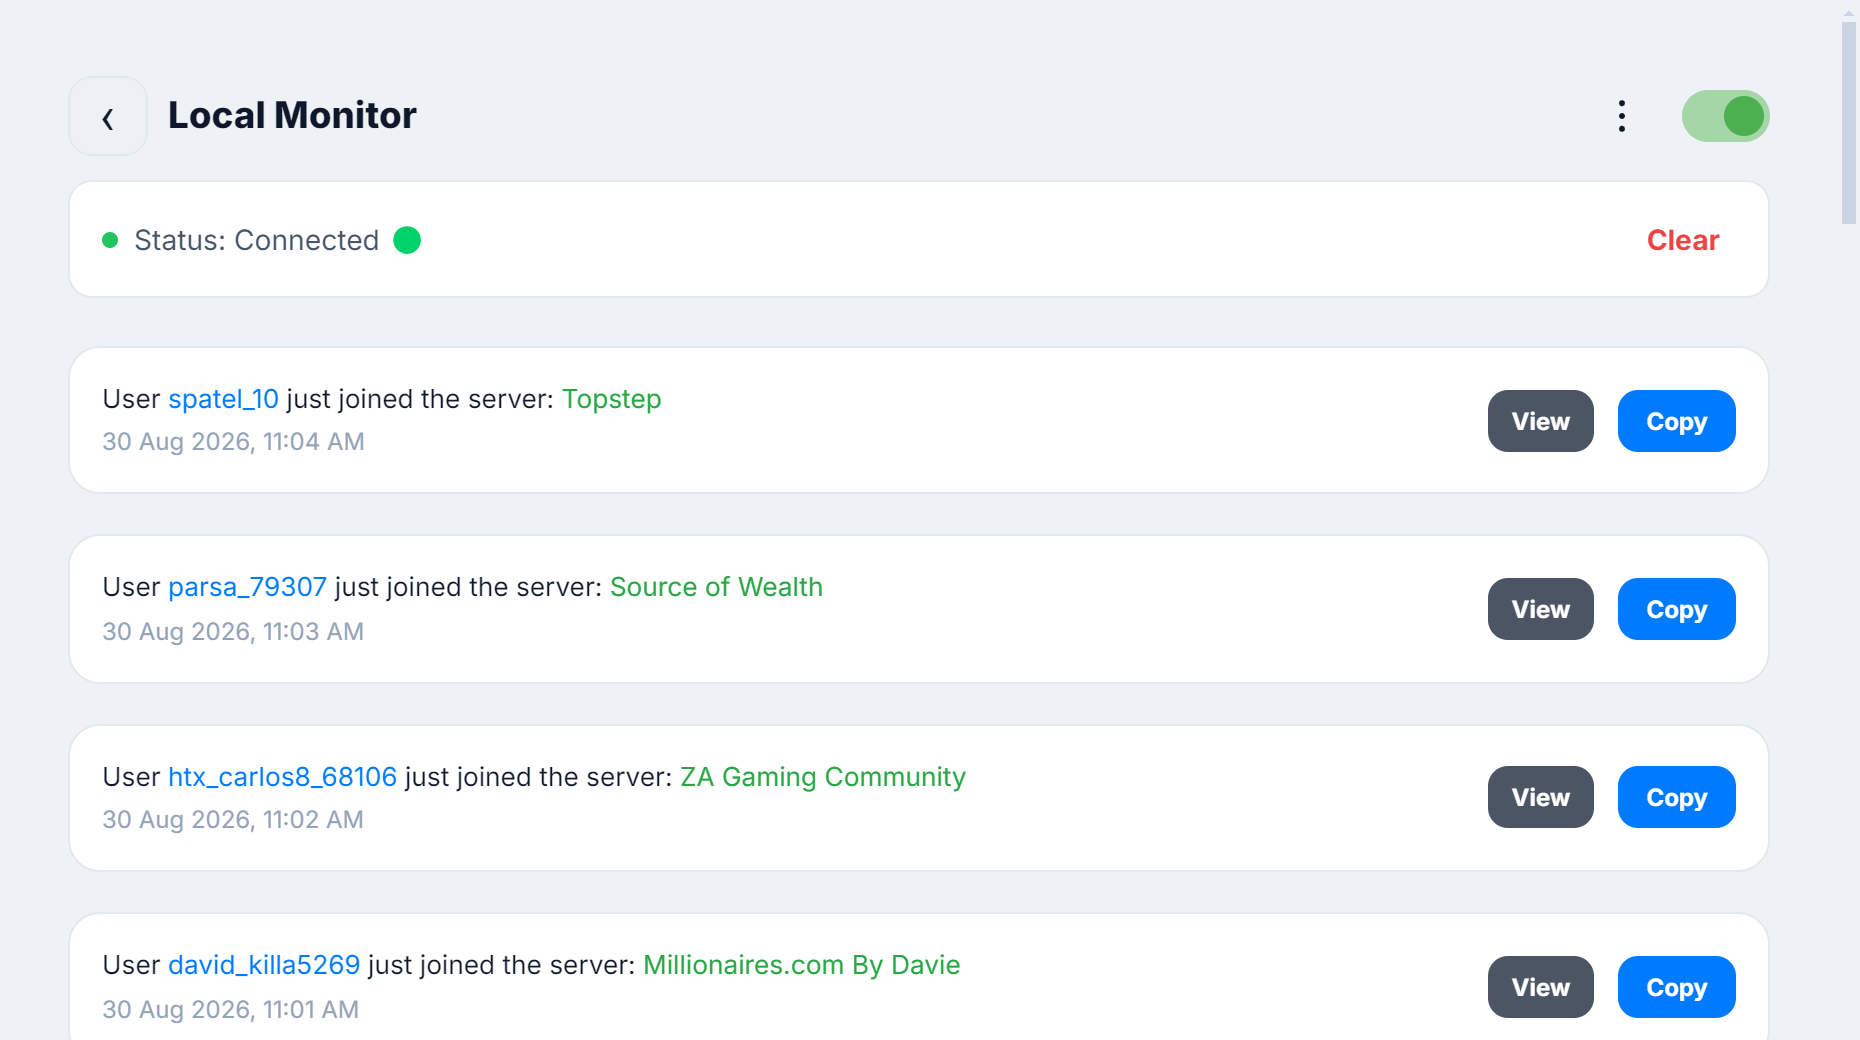Select the Local Monitor page title

[x=292, y=116]
